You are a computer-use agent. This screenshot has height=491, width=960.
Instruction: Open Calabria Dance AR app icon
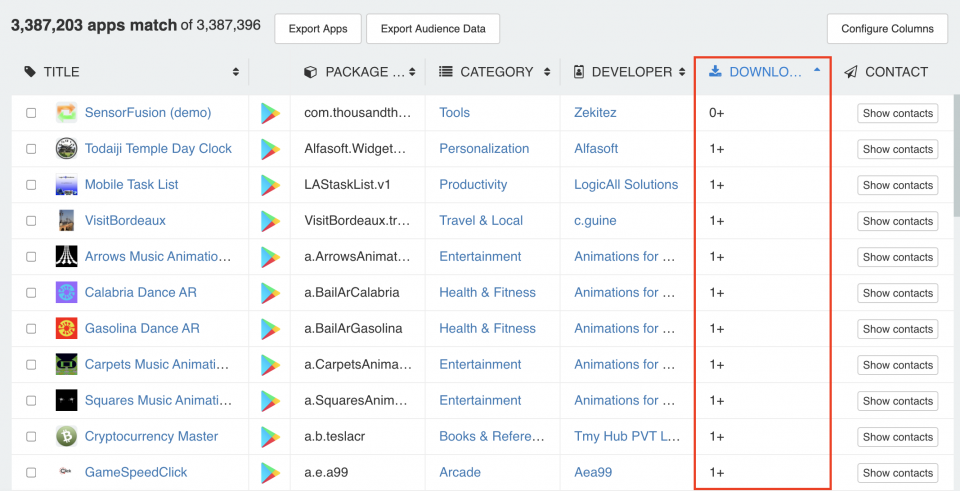click(66, 293)
